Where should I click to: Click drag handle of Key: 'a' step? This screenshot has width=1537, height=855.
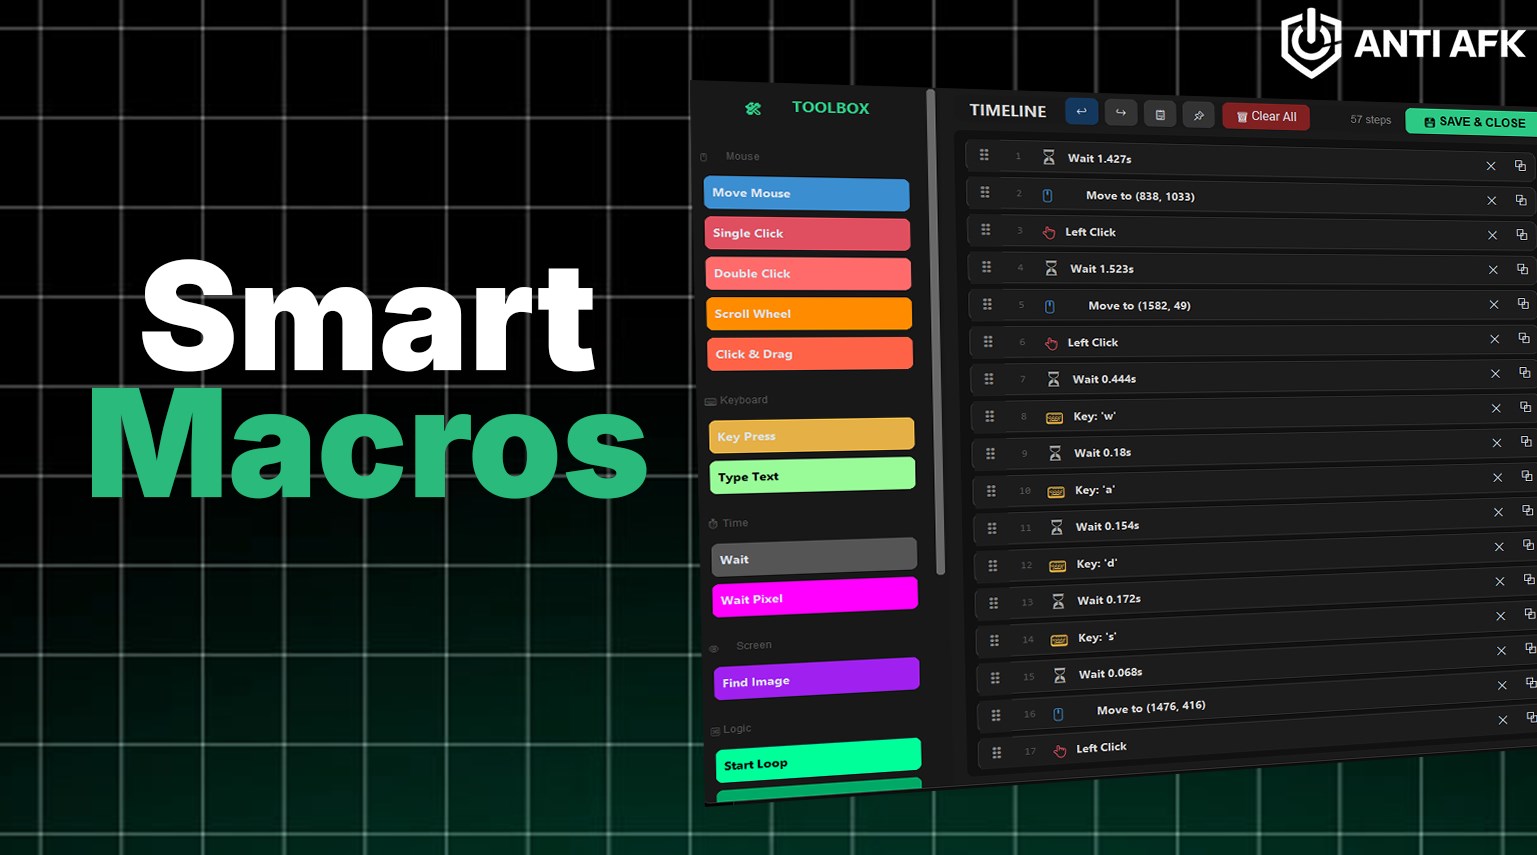(x=991, y=491)
